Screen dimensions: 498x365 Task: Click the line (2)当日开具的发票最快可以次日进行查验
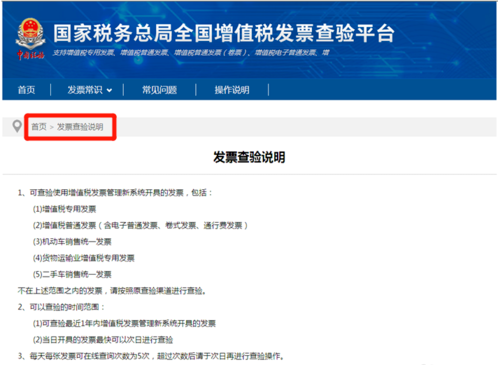[103, 340]
